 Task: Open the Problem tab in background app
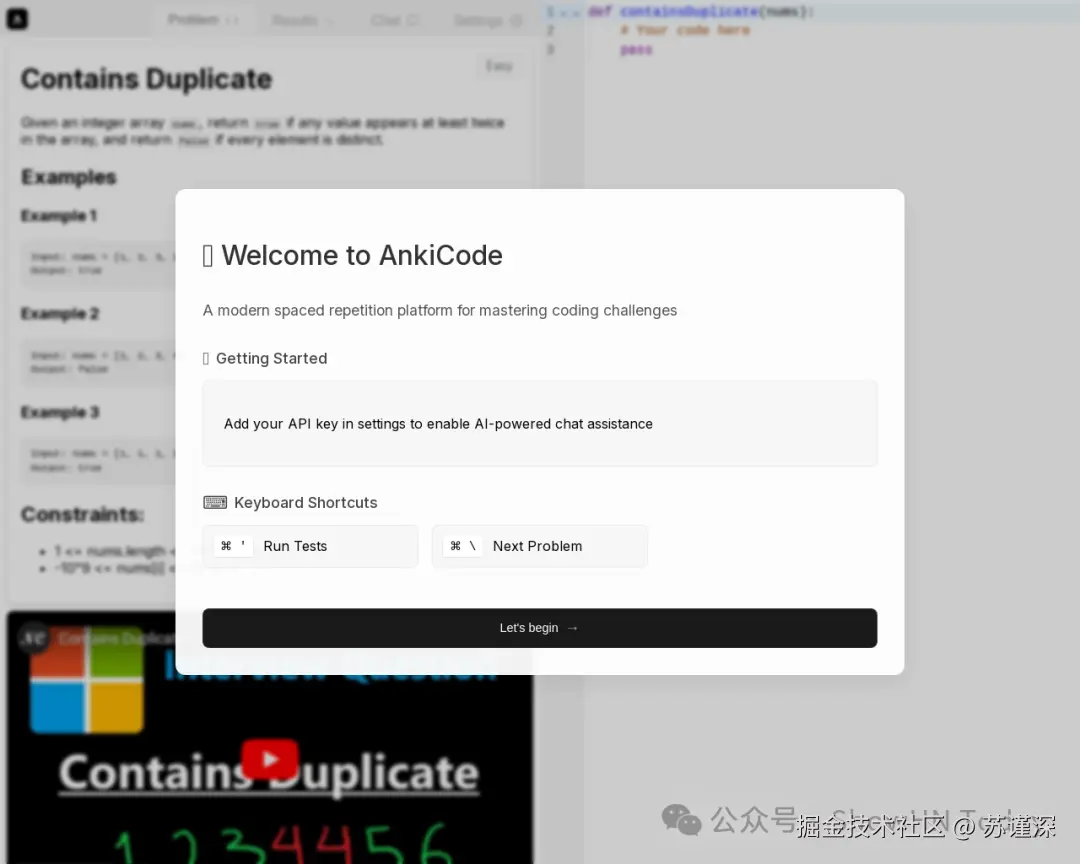pos(202,19)
